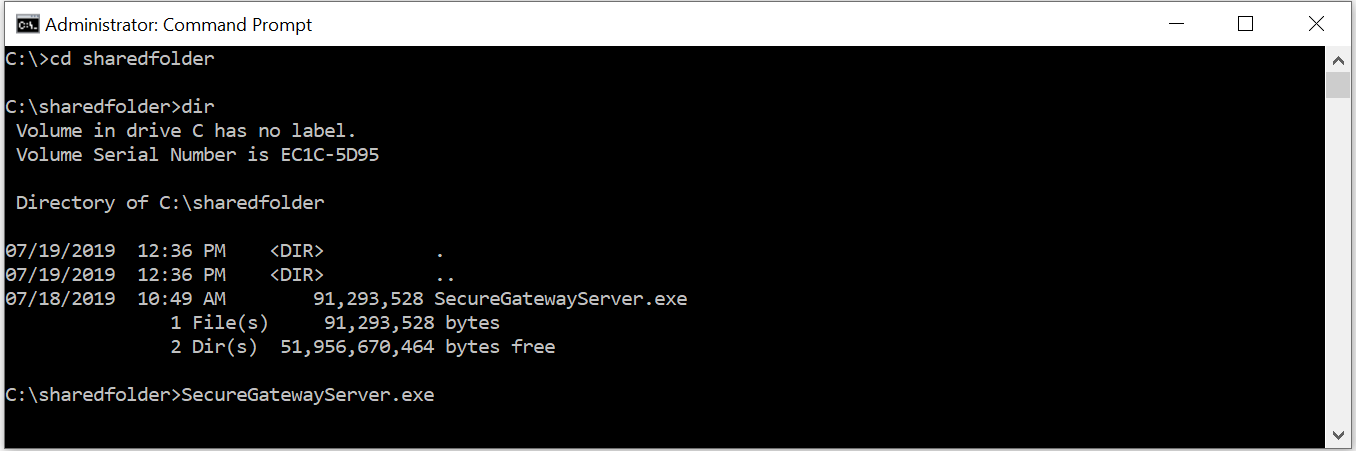Click the scrollbar down arrow
Screen dimensions: 1356x451
coord(1338,433)
